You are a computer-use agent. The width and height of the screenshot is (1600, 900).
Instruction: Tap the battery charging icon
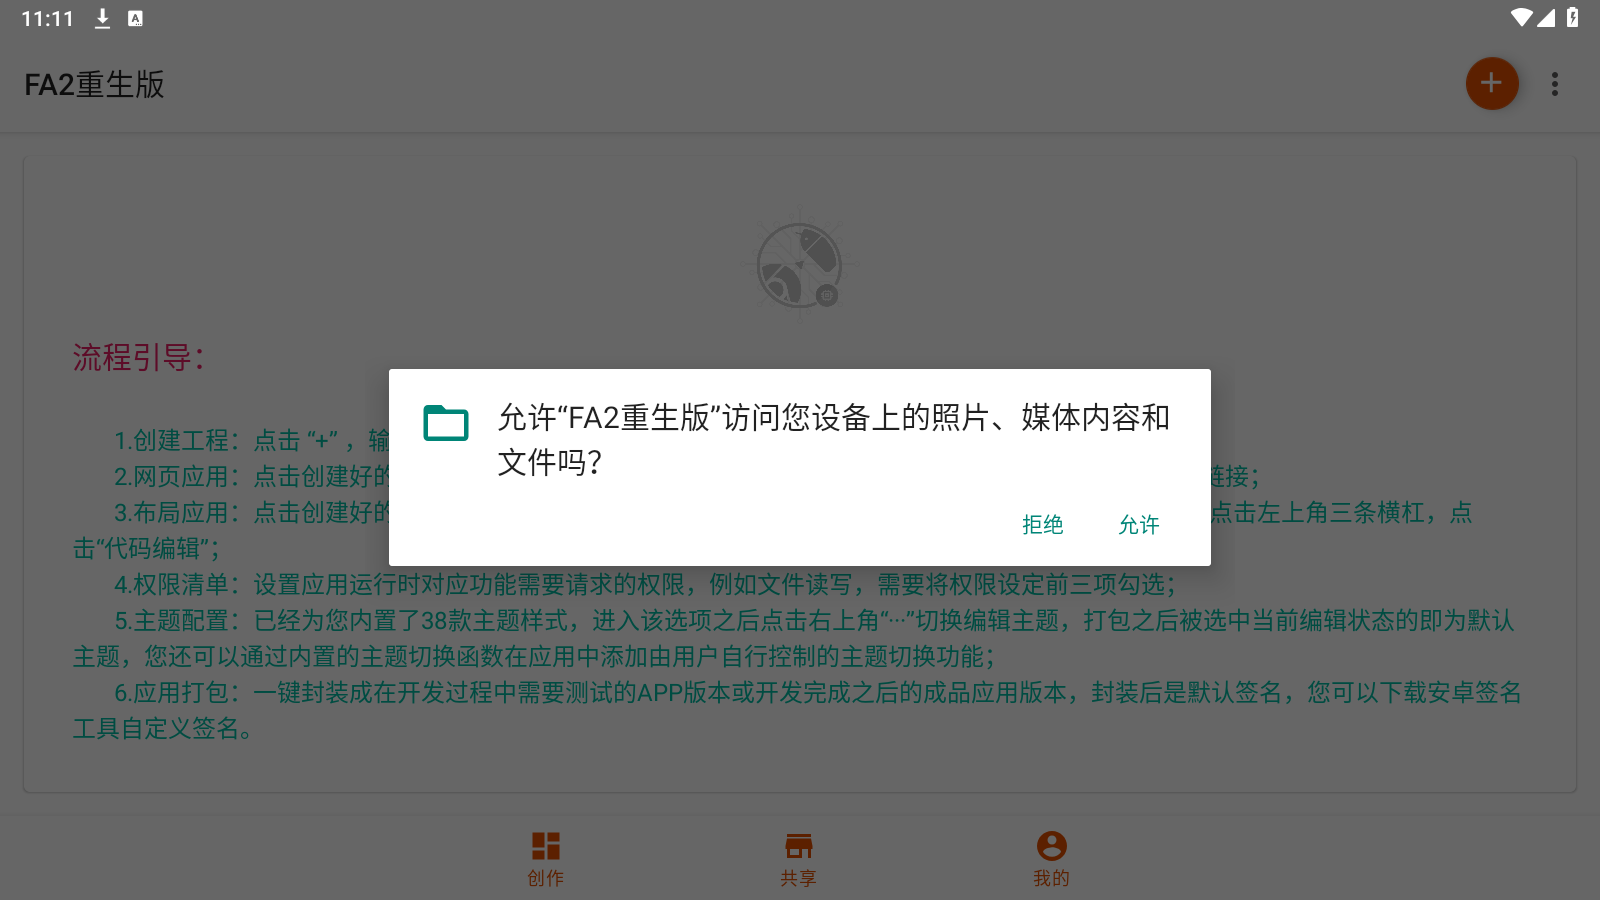1573,18
